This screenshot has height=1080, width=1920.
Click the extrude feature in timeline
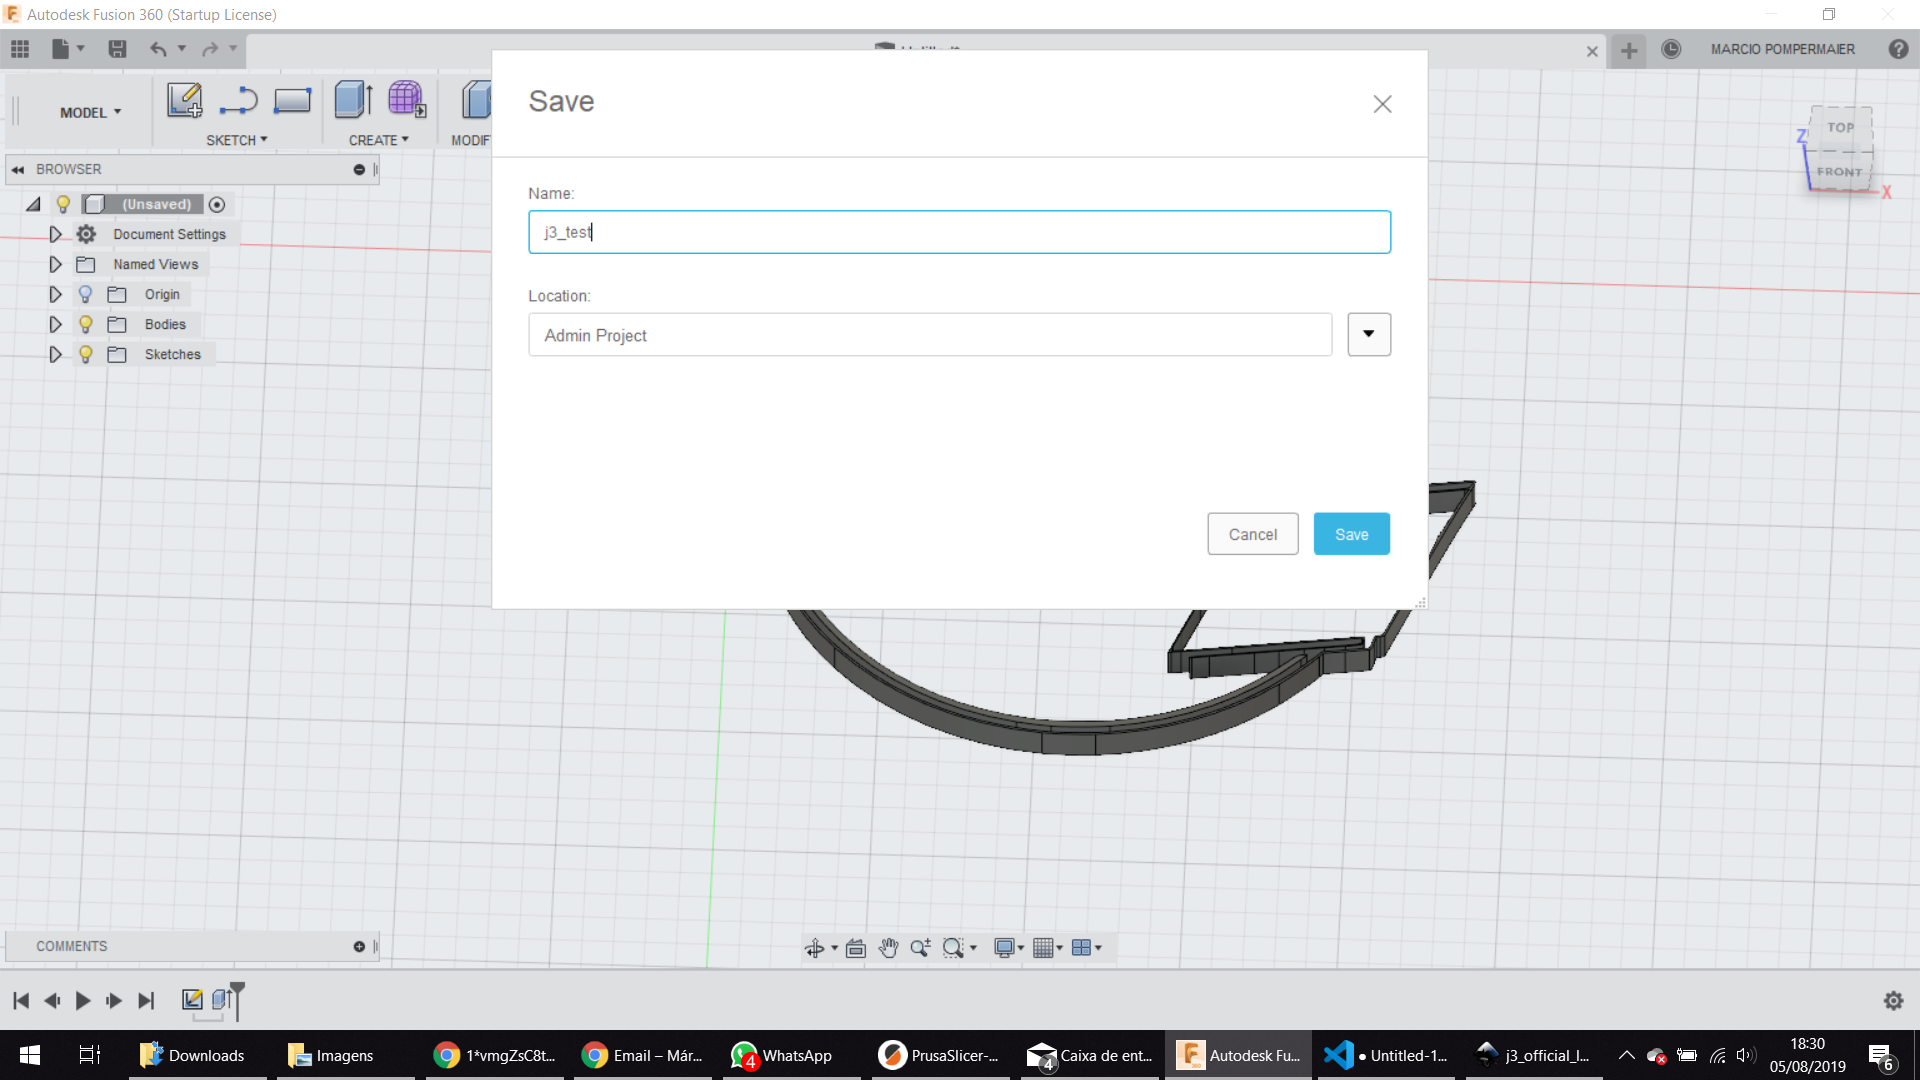(x=222, y=999)
